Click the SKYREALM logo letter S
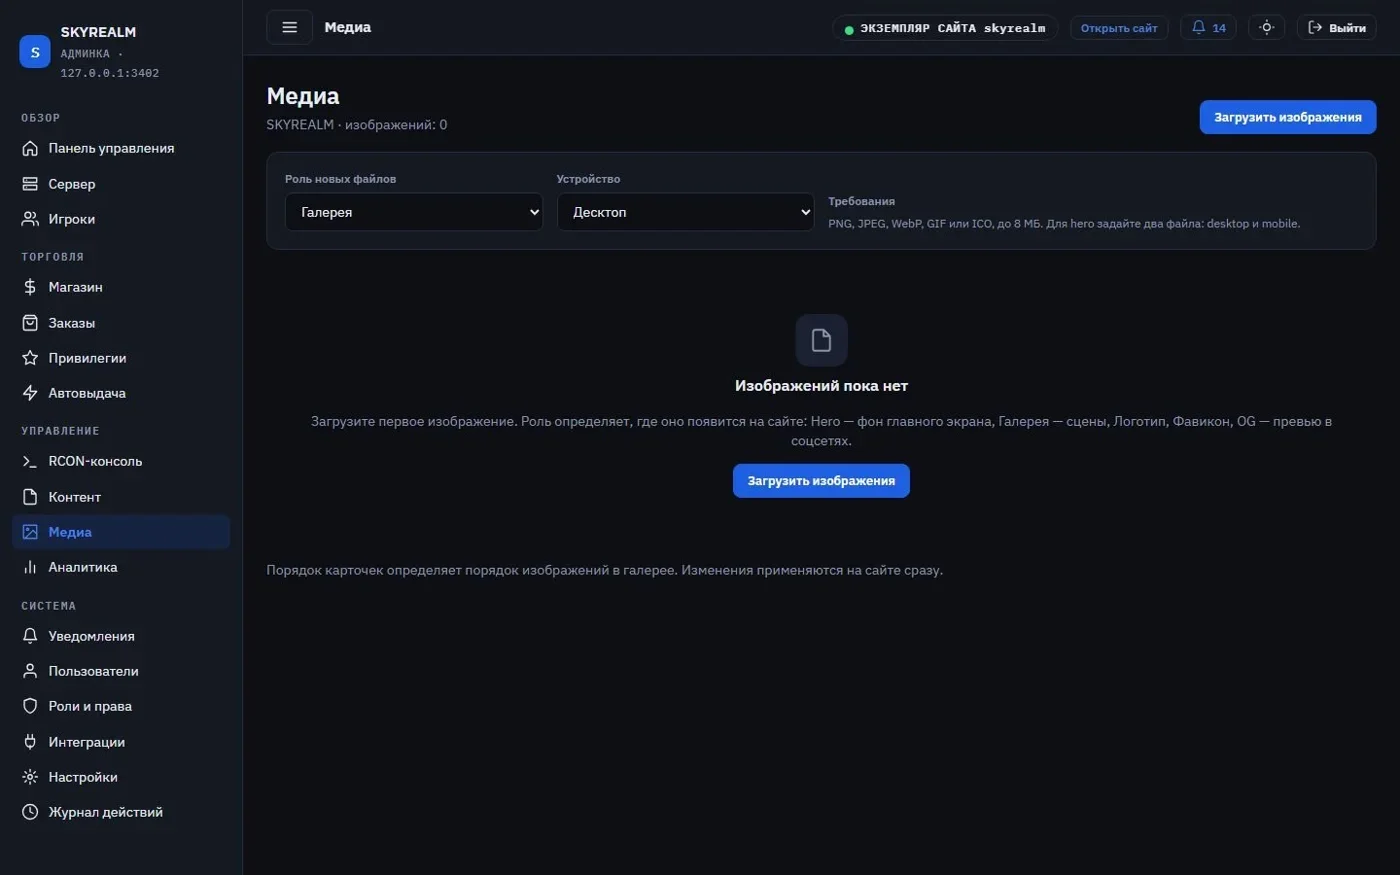The image size is (1400, 875). point(35,52)
